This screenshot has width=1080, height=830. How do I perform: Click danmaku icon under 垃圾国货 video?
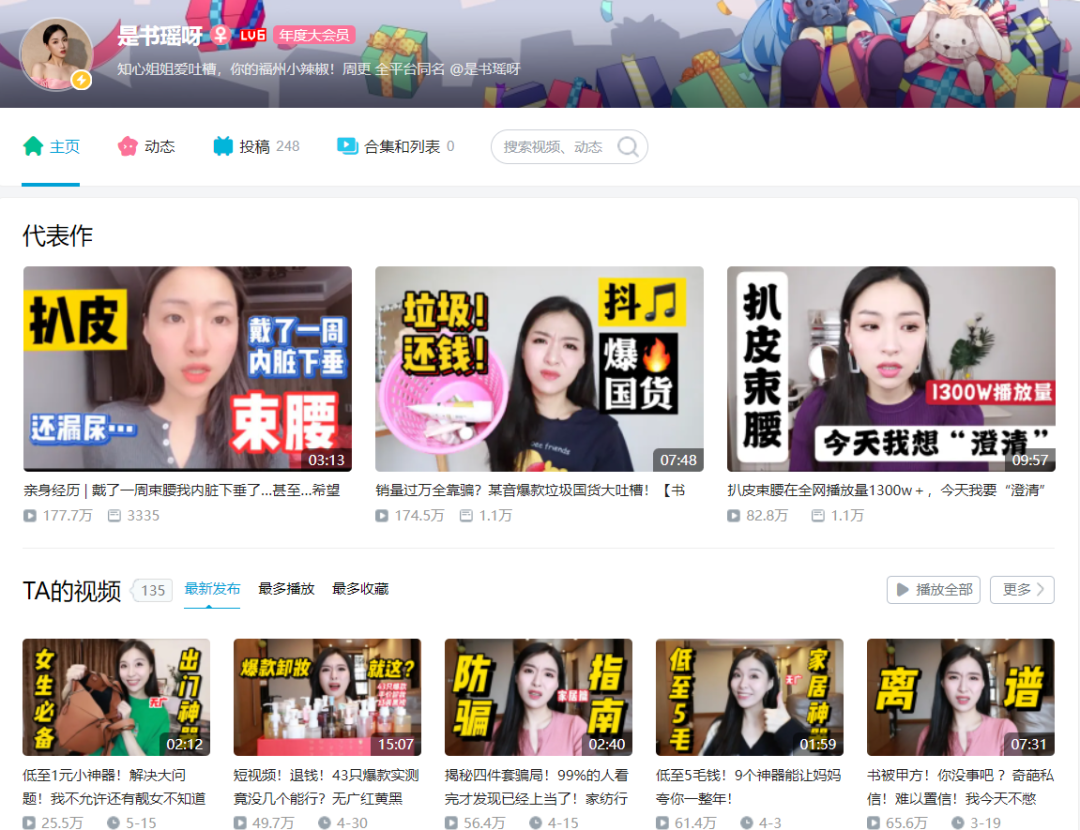(466, 515)
